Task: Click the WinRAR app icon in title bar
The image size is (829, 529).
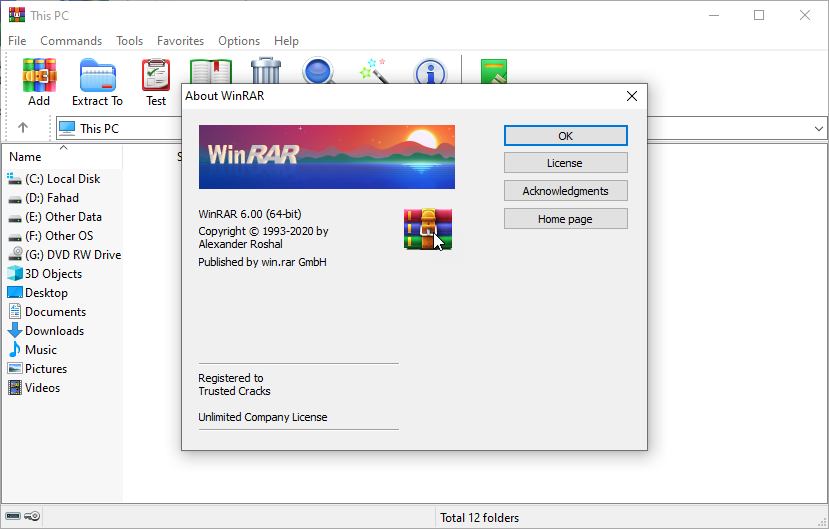Action: click(17, 15)
